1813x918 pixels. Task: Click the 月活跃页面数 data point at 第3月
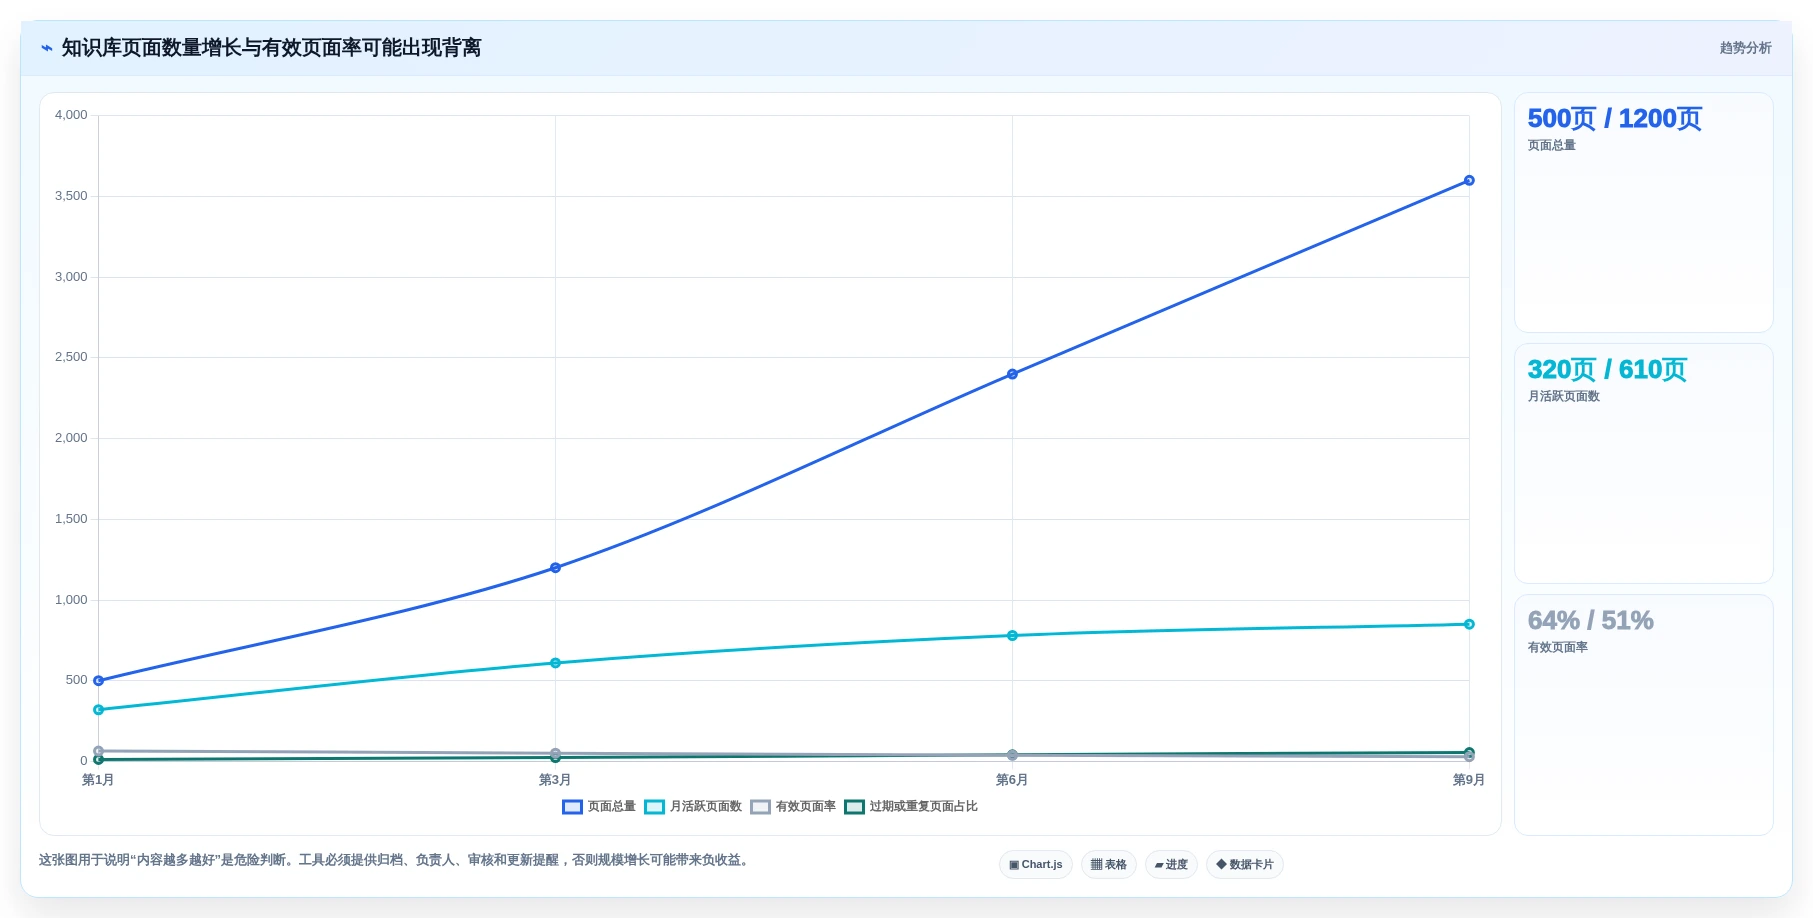[x=555, y=663]
